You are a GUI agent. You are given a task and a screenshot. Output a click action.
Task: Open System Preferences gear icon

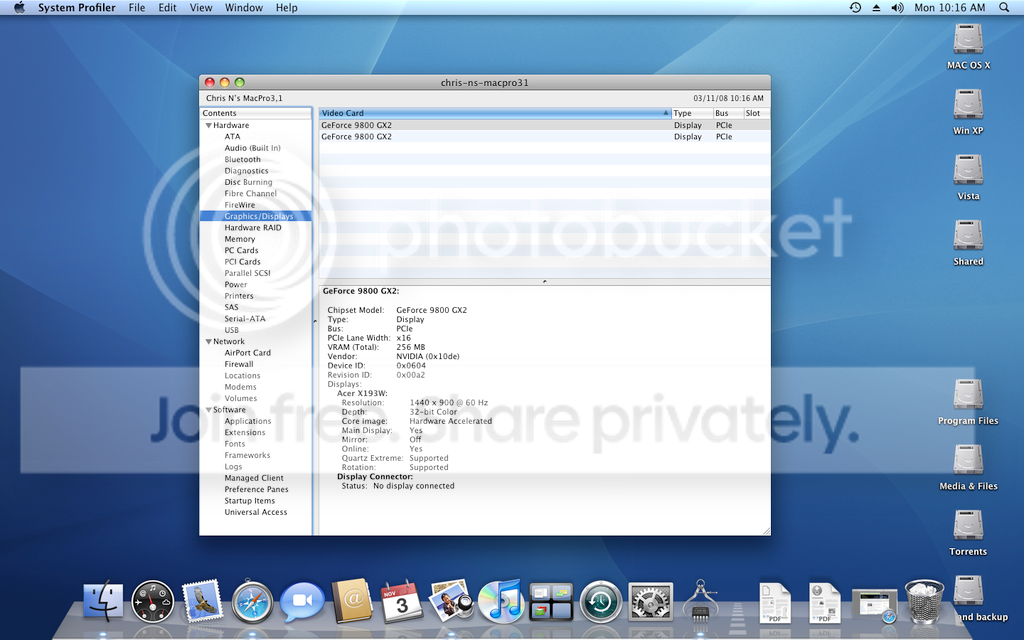coord(650,601)
